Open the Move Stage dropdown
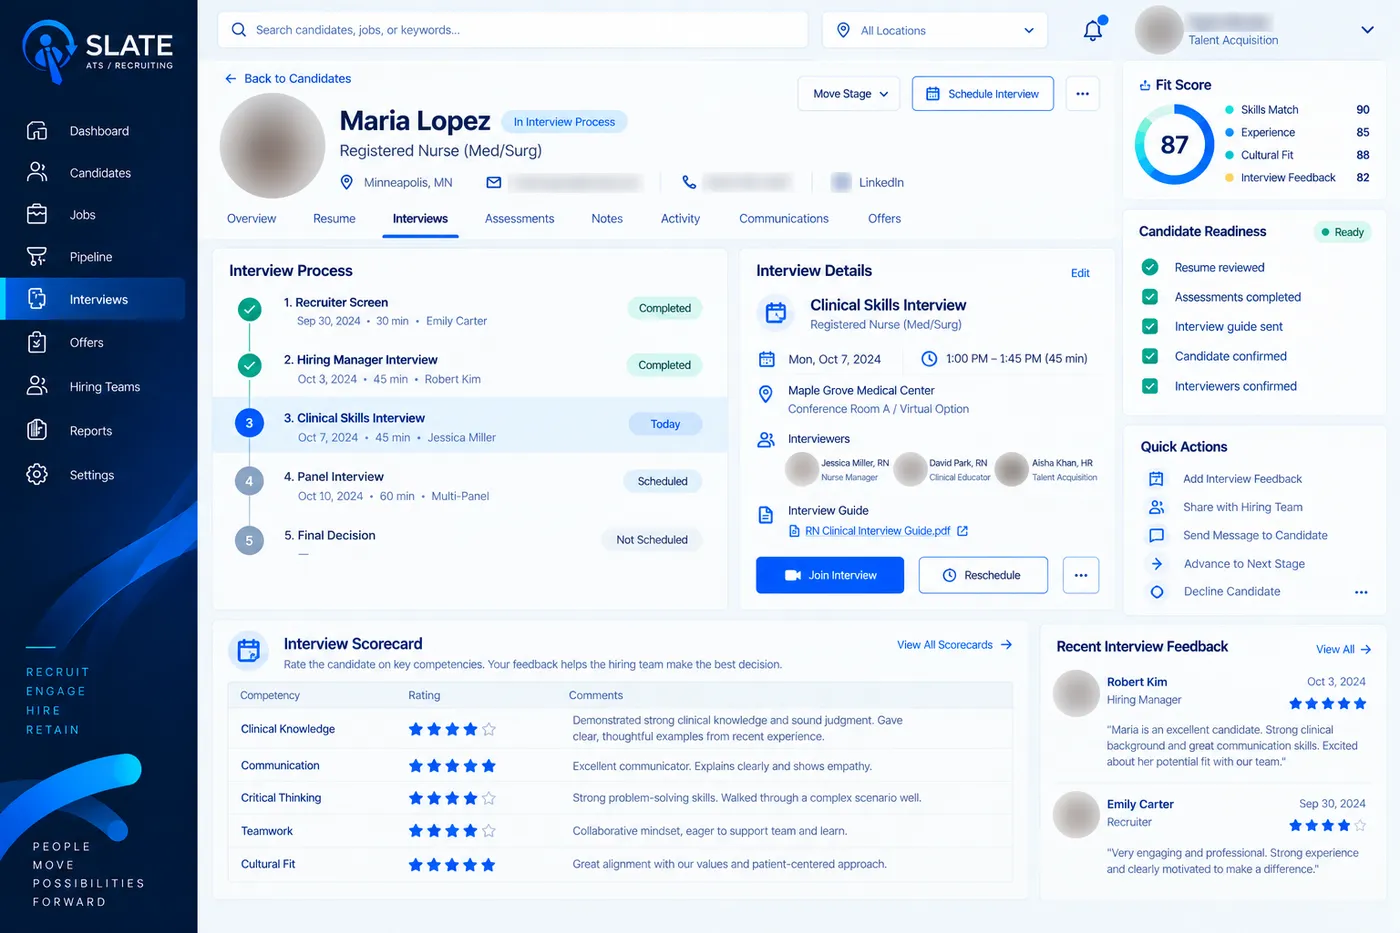 (849, 94)
